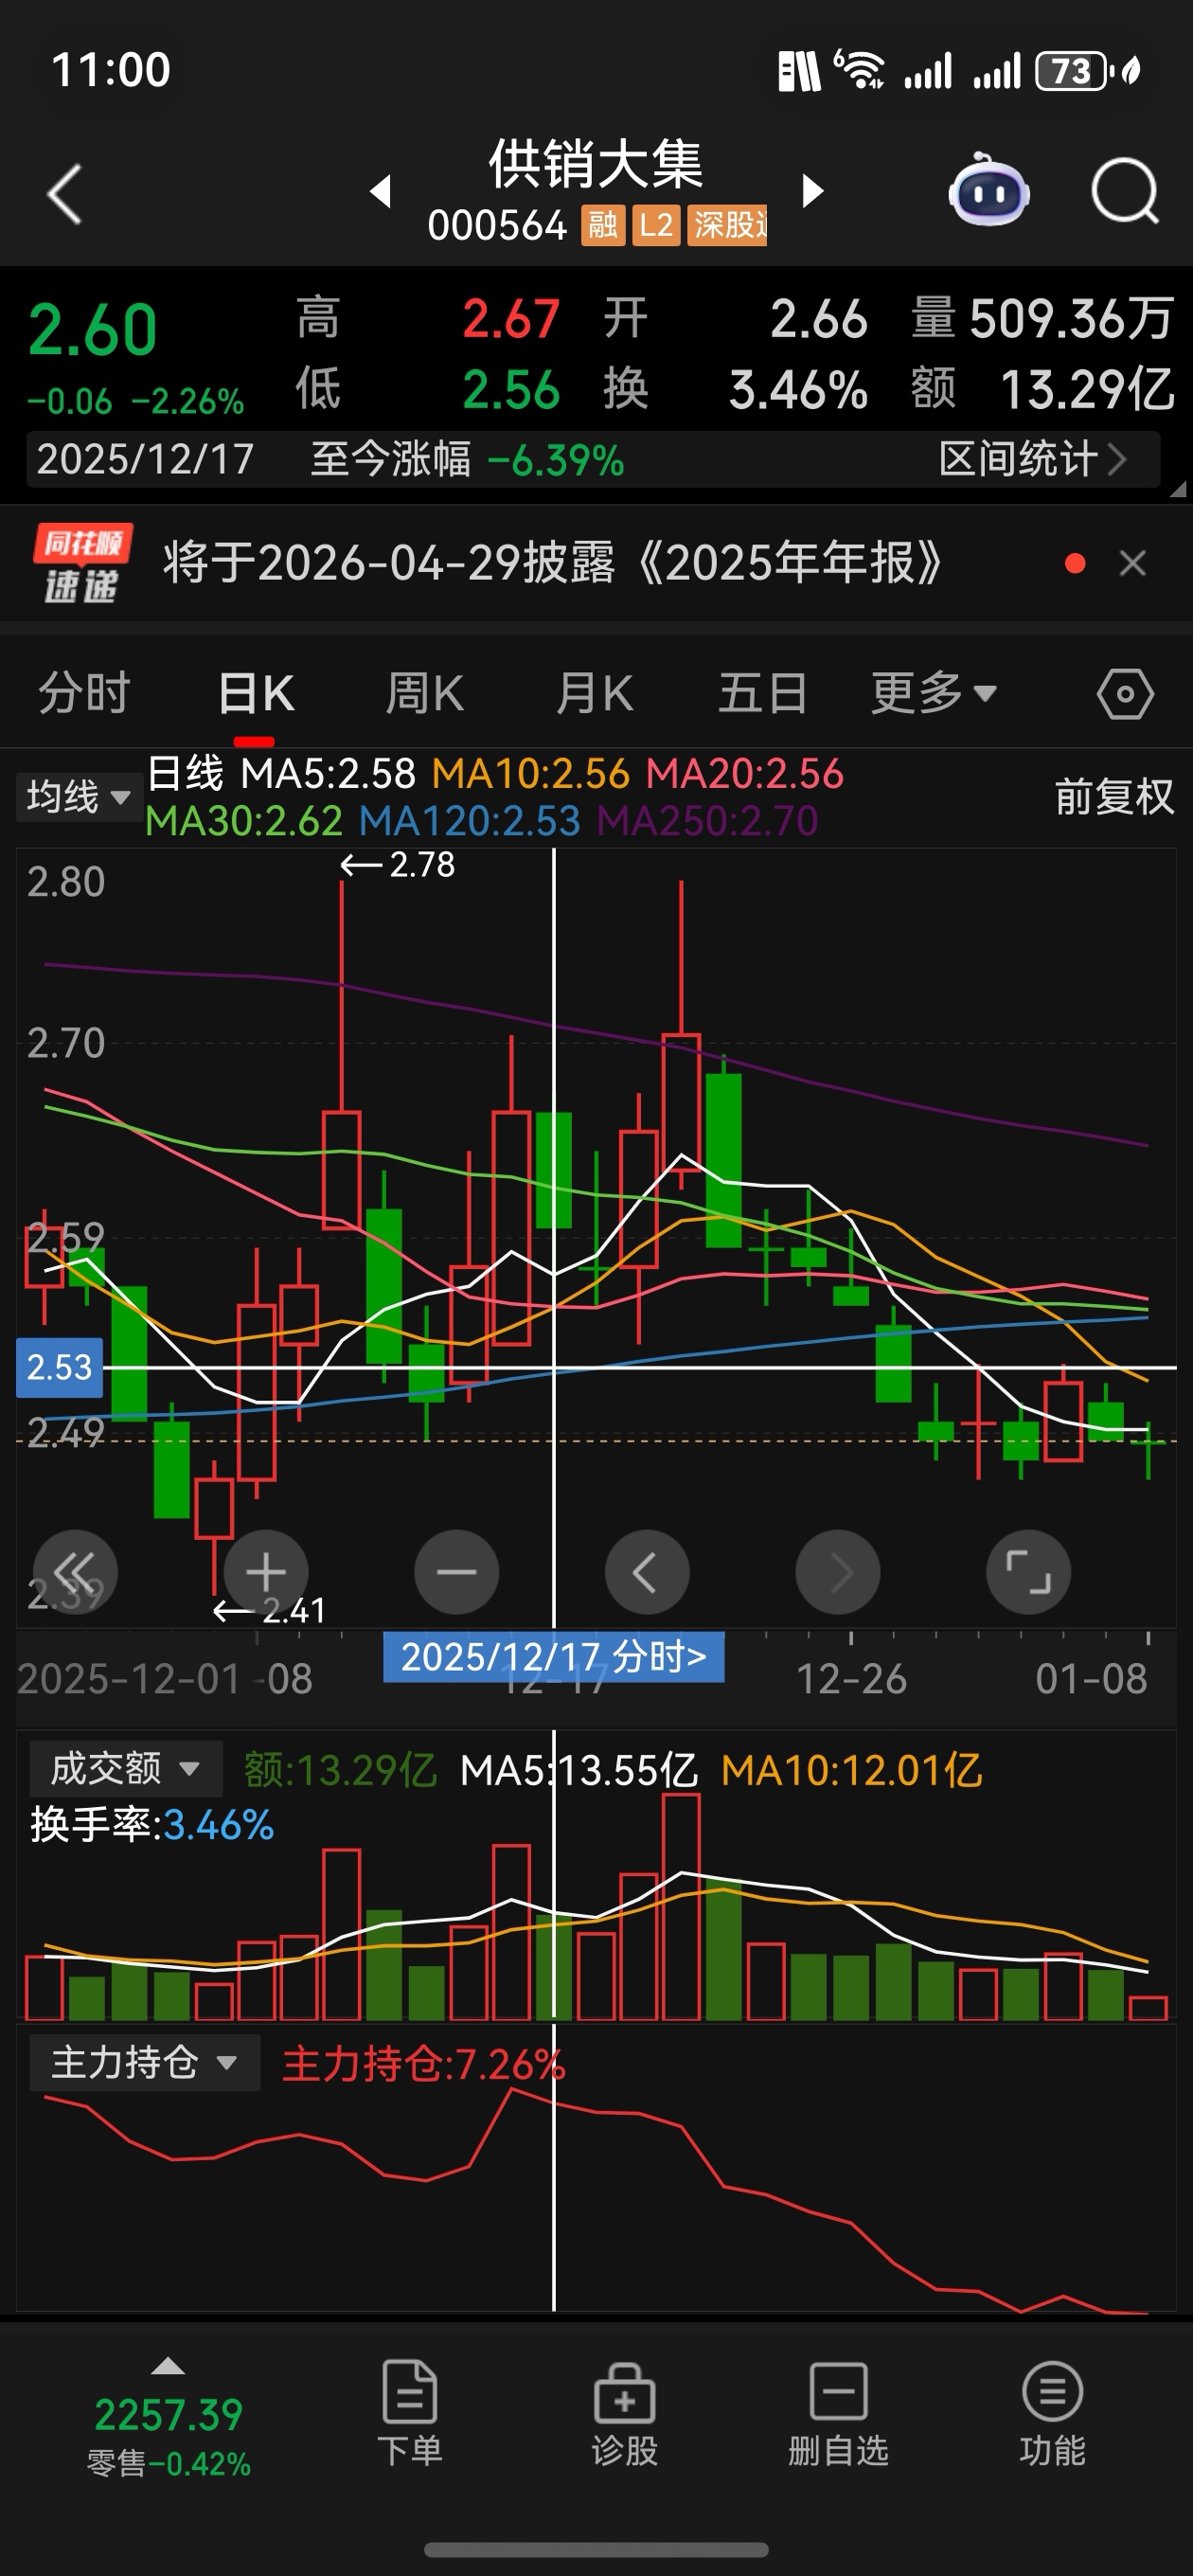Open the 诊股 stock diagnosis icon
The image size is (1193, 2576).
point(625,2413)
